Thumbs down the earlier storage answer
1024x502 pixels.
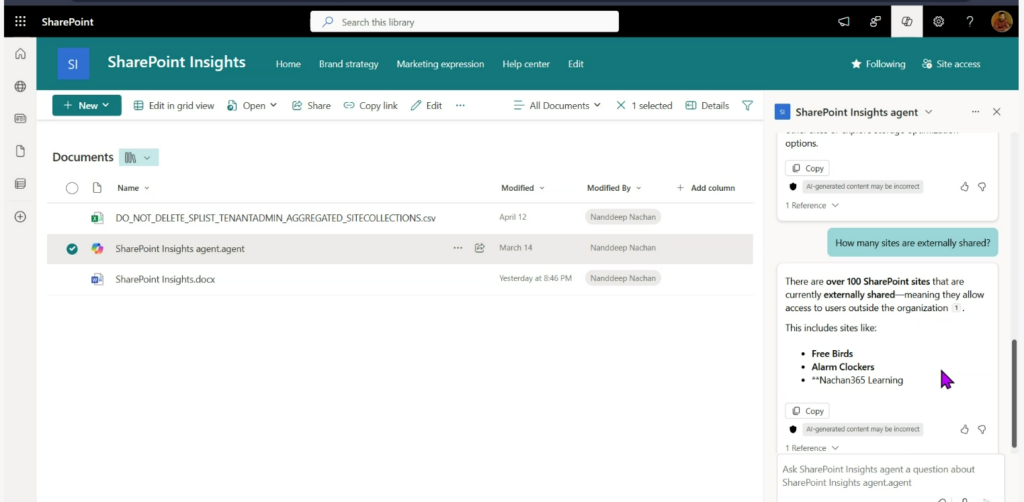pos(982,187)
